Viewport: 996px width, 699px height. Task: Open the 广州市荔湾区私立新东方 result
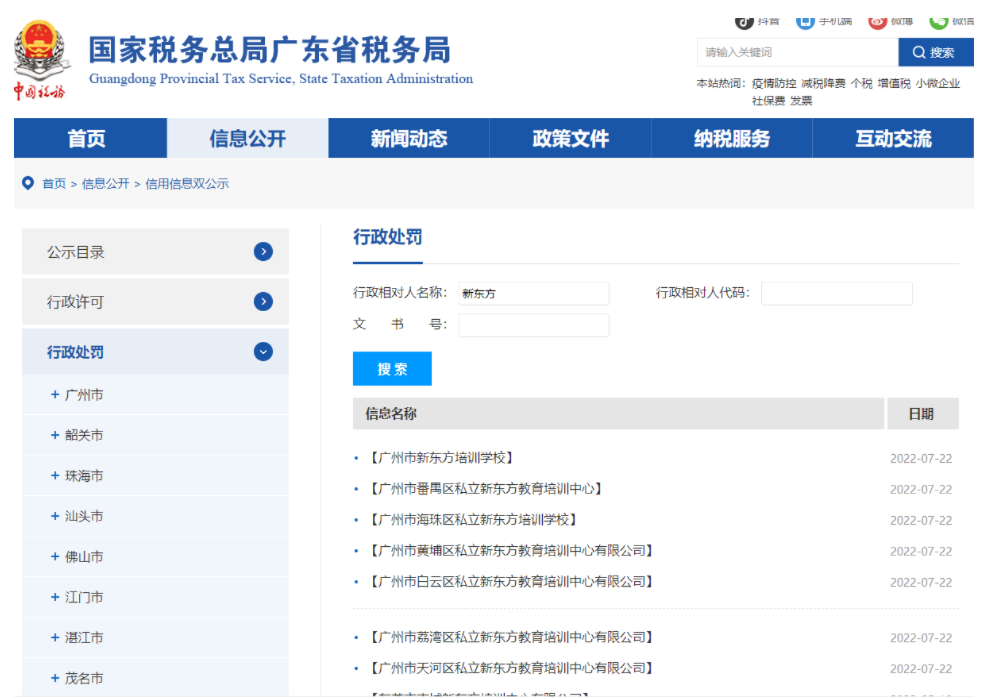point(511,637)
